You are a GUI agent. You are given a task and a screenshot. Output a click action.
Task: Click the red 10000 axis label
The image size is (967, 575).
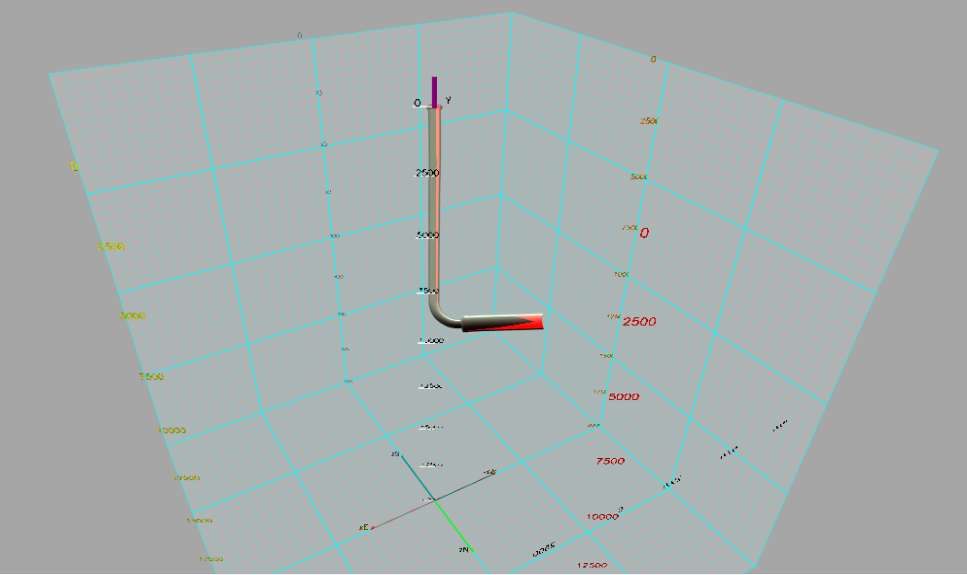point(602,517)
